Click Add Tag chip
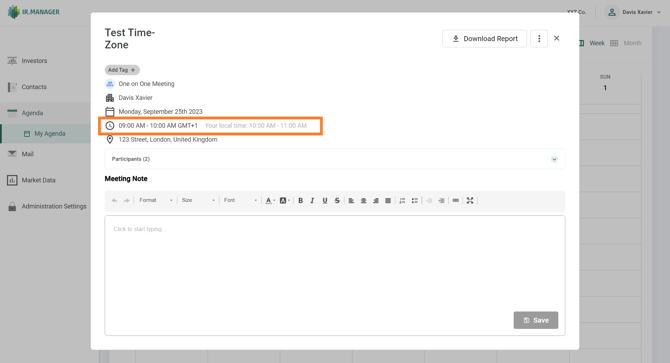 [x=122, y=70]
